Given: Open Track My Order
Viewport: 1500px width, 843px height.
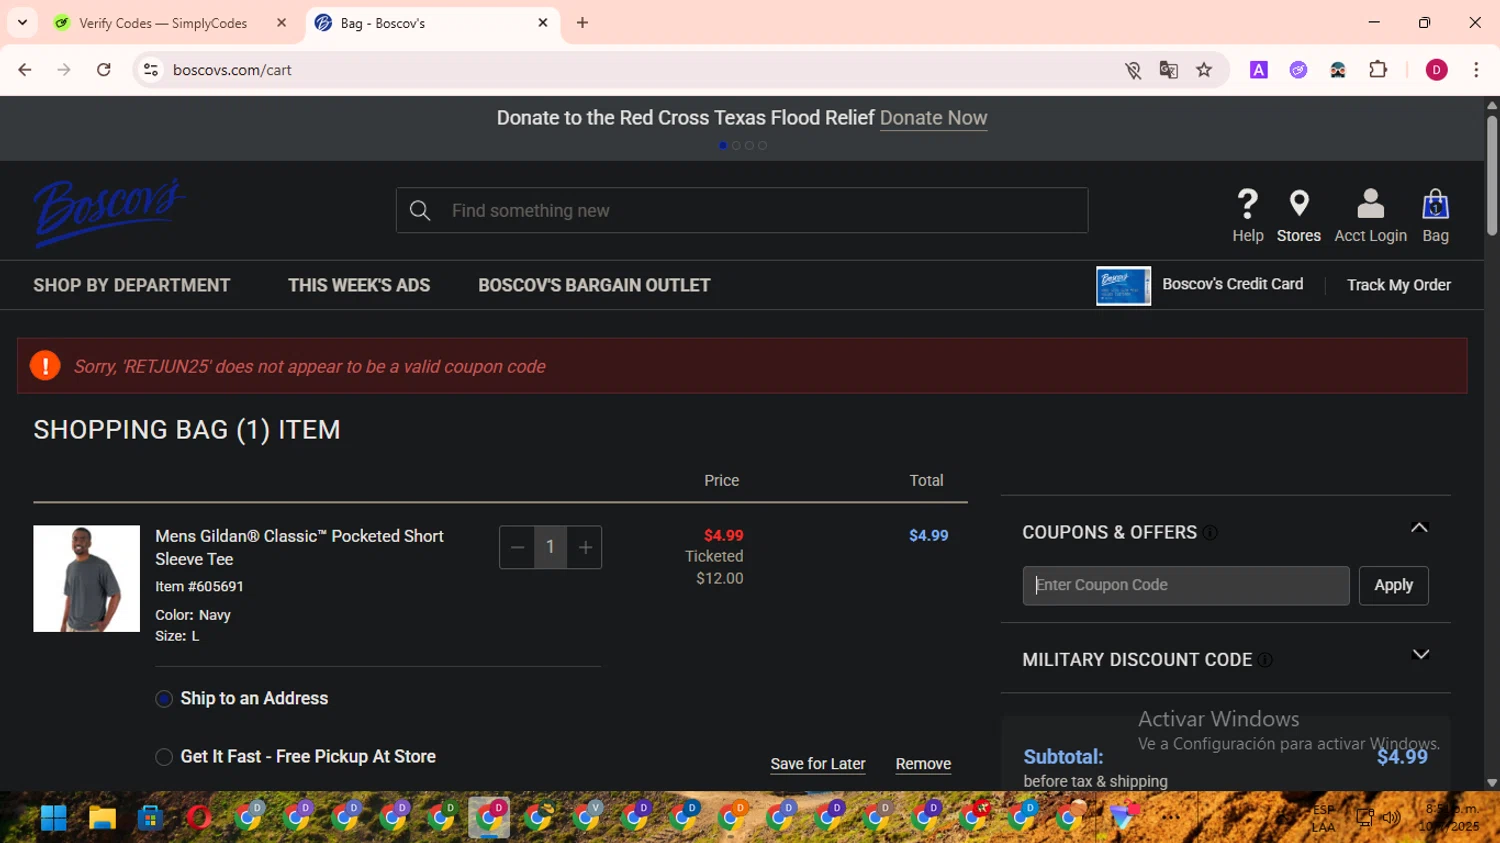Looking at the screenshot, I should (1398, 285).
